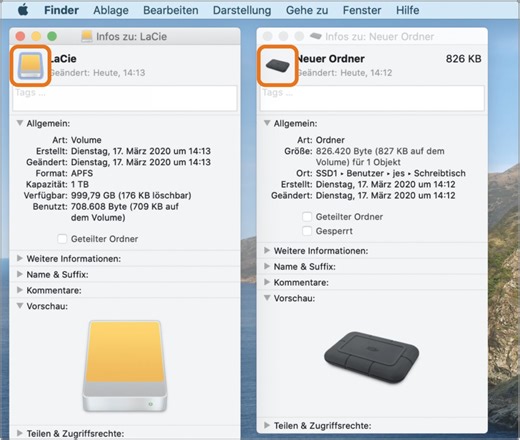Enable Geteilter Ordner checkbox in Neuer Ordner window
The height and width of the screenshot is (440, 520).
[307, 217]
